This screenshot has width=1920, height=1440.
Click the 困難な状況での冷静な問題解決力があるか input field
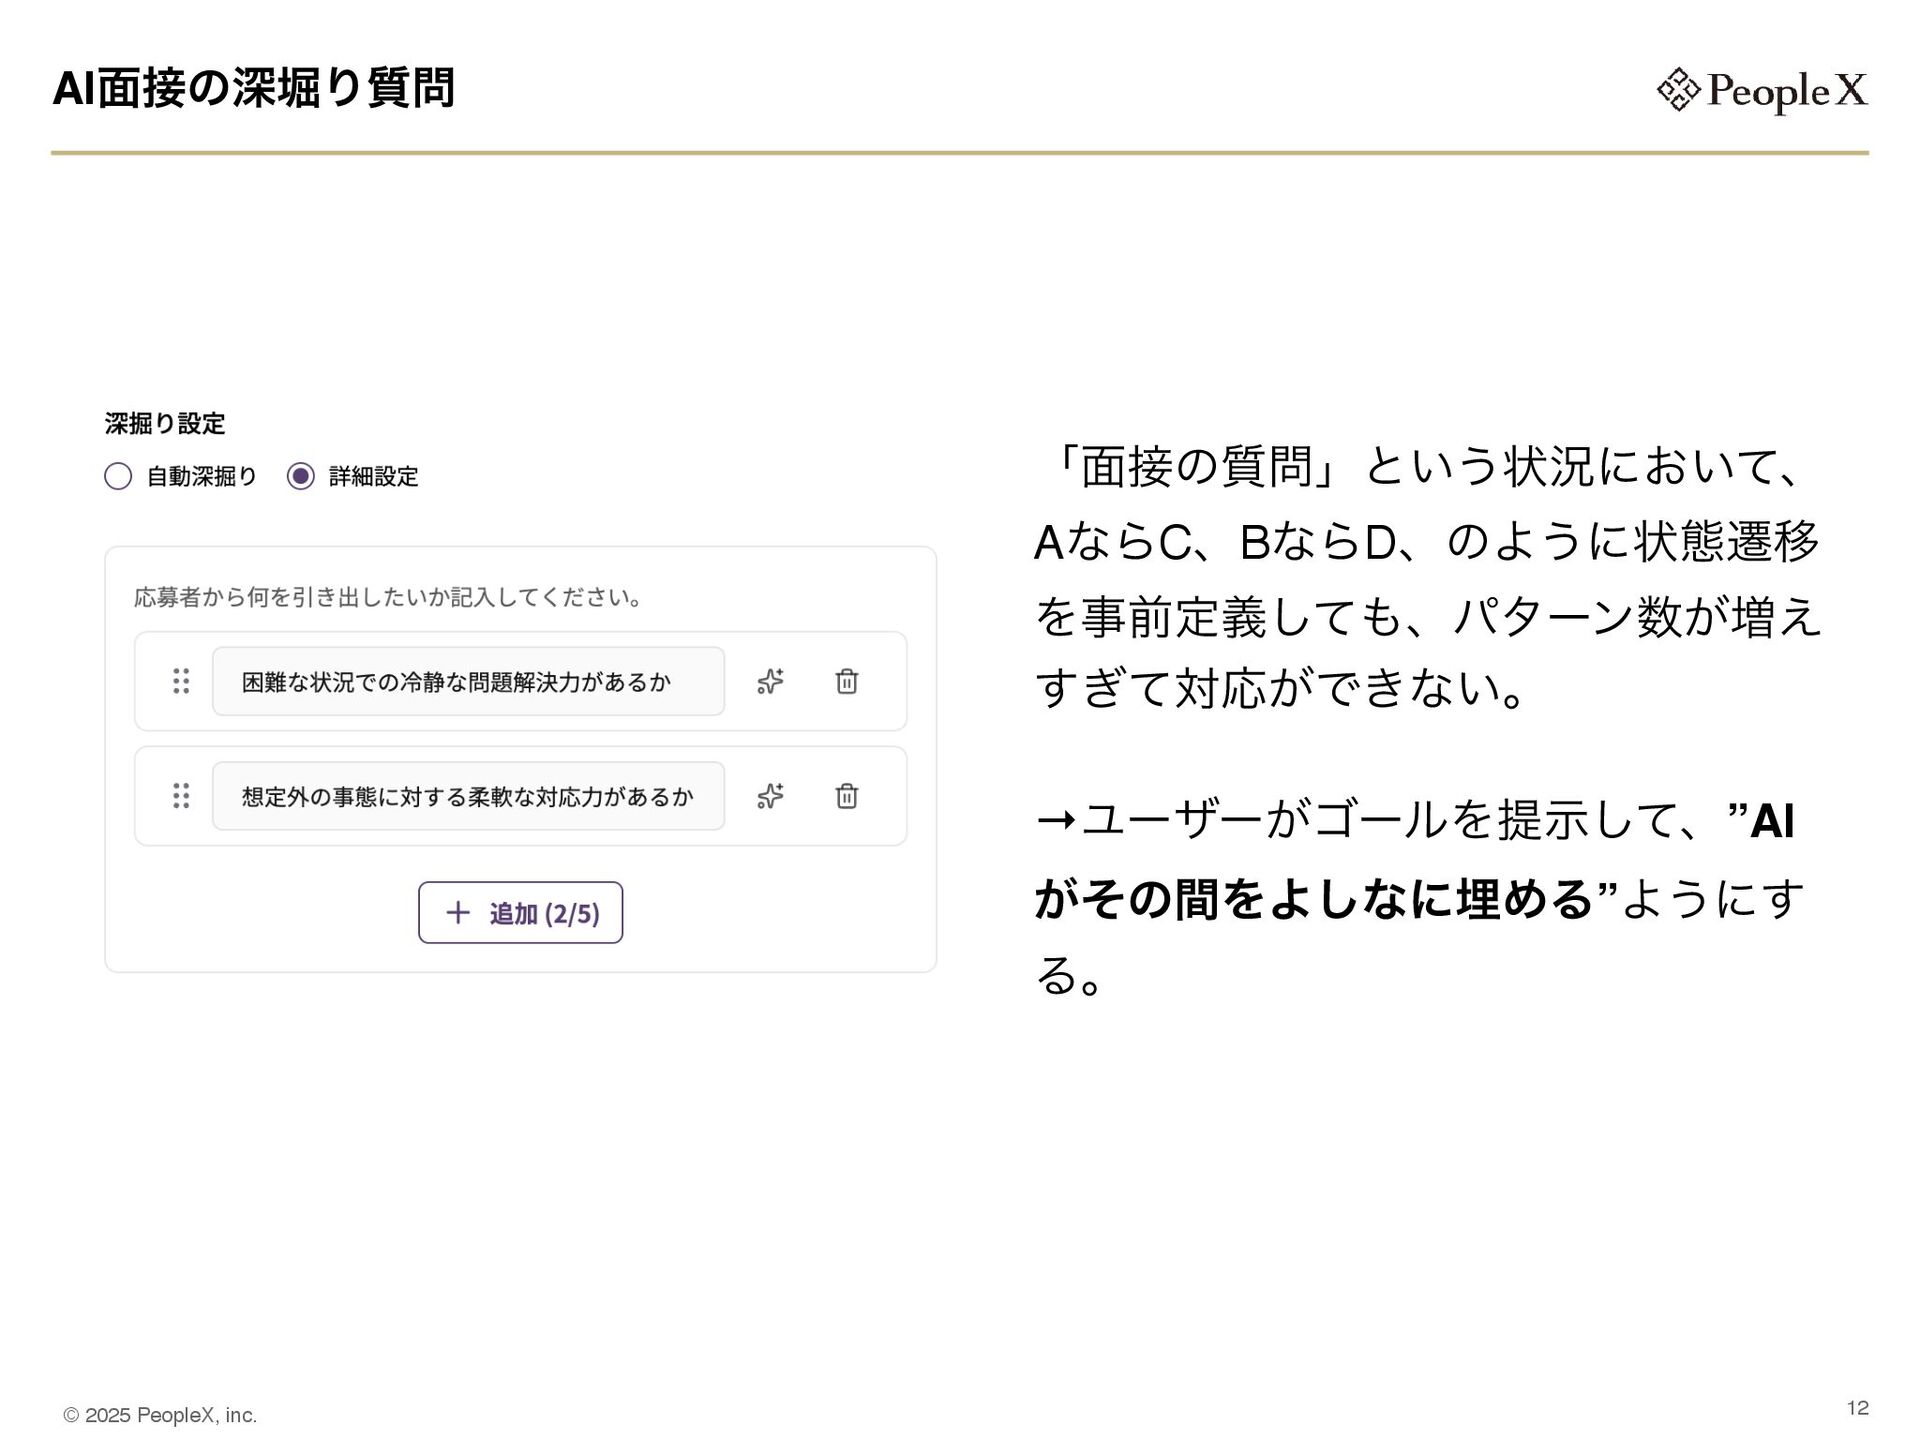point(468,681)
